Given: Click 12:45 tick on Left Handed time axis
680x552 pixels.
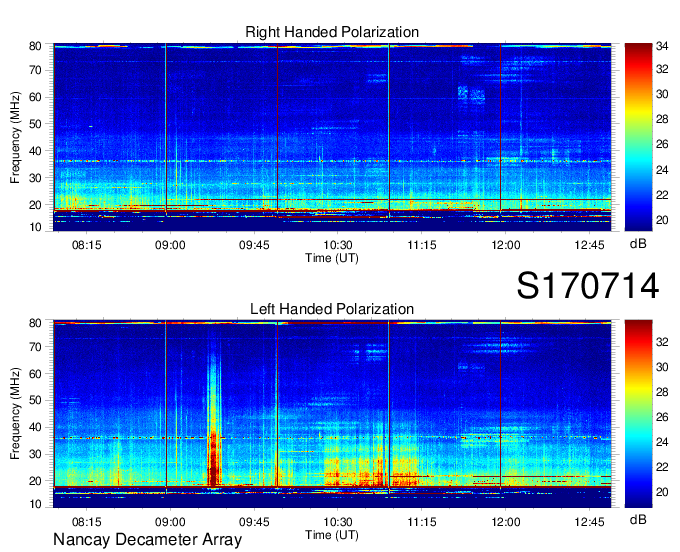Looking at the screenshot, I should (x=589, y=522).
